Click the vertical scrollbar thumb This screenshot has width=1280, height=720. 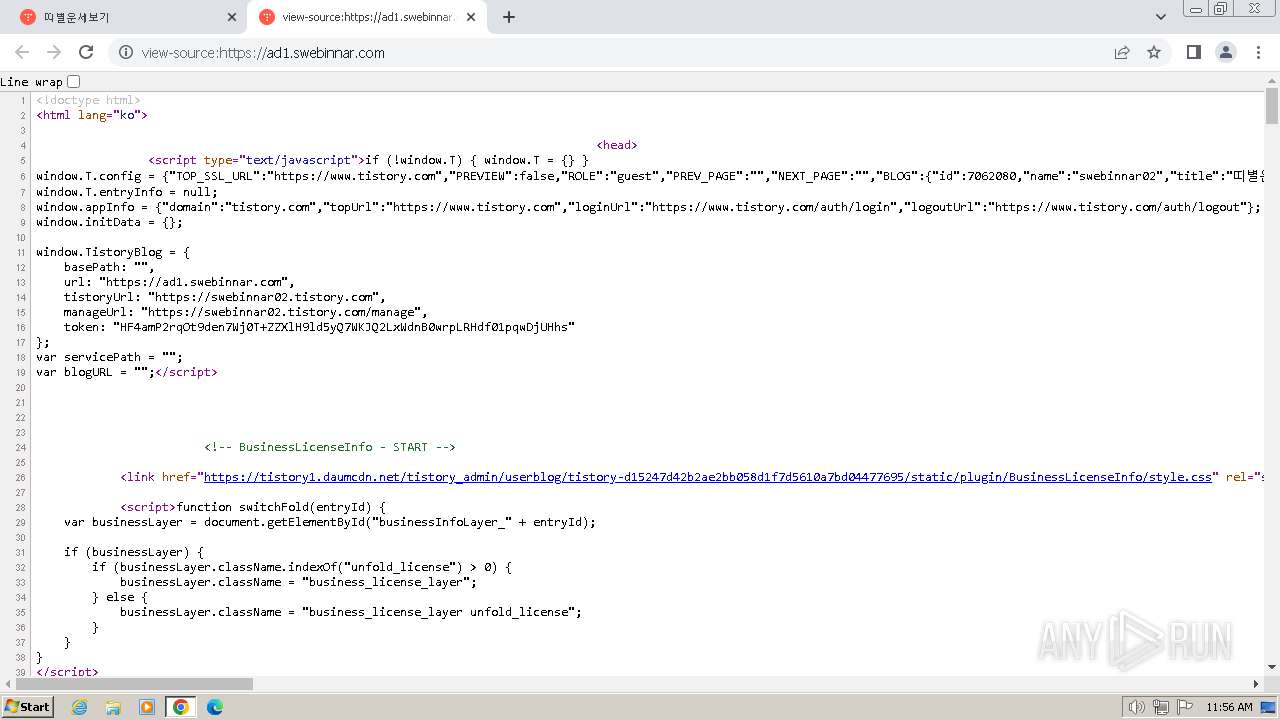(1272, 106)
